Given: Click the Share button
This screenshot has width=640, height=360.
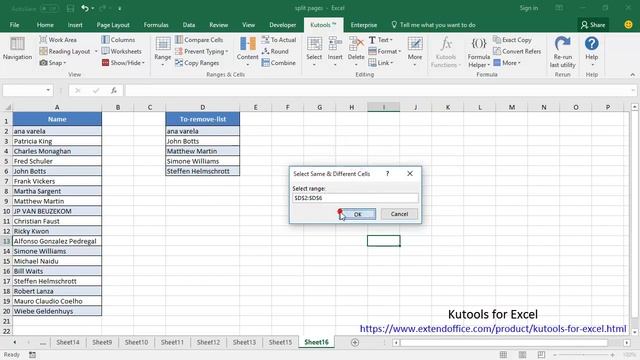Looking at the screenshot, I should (593, 25).
